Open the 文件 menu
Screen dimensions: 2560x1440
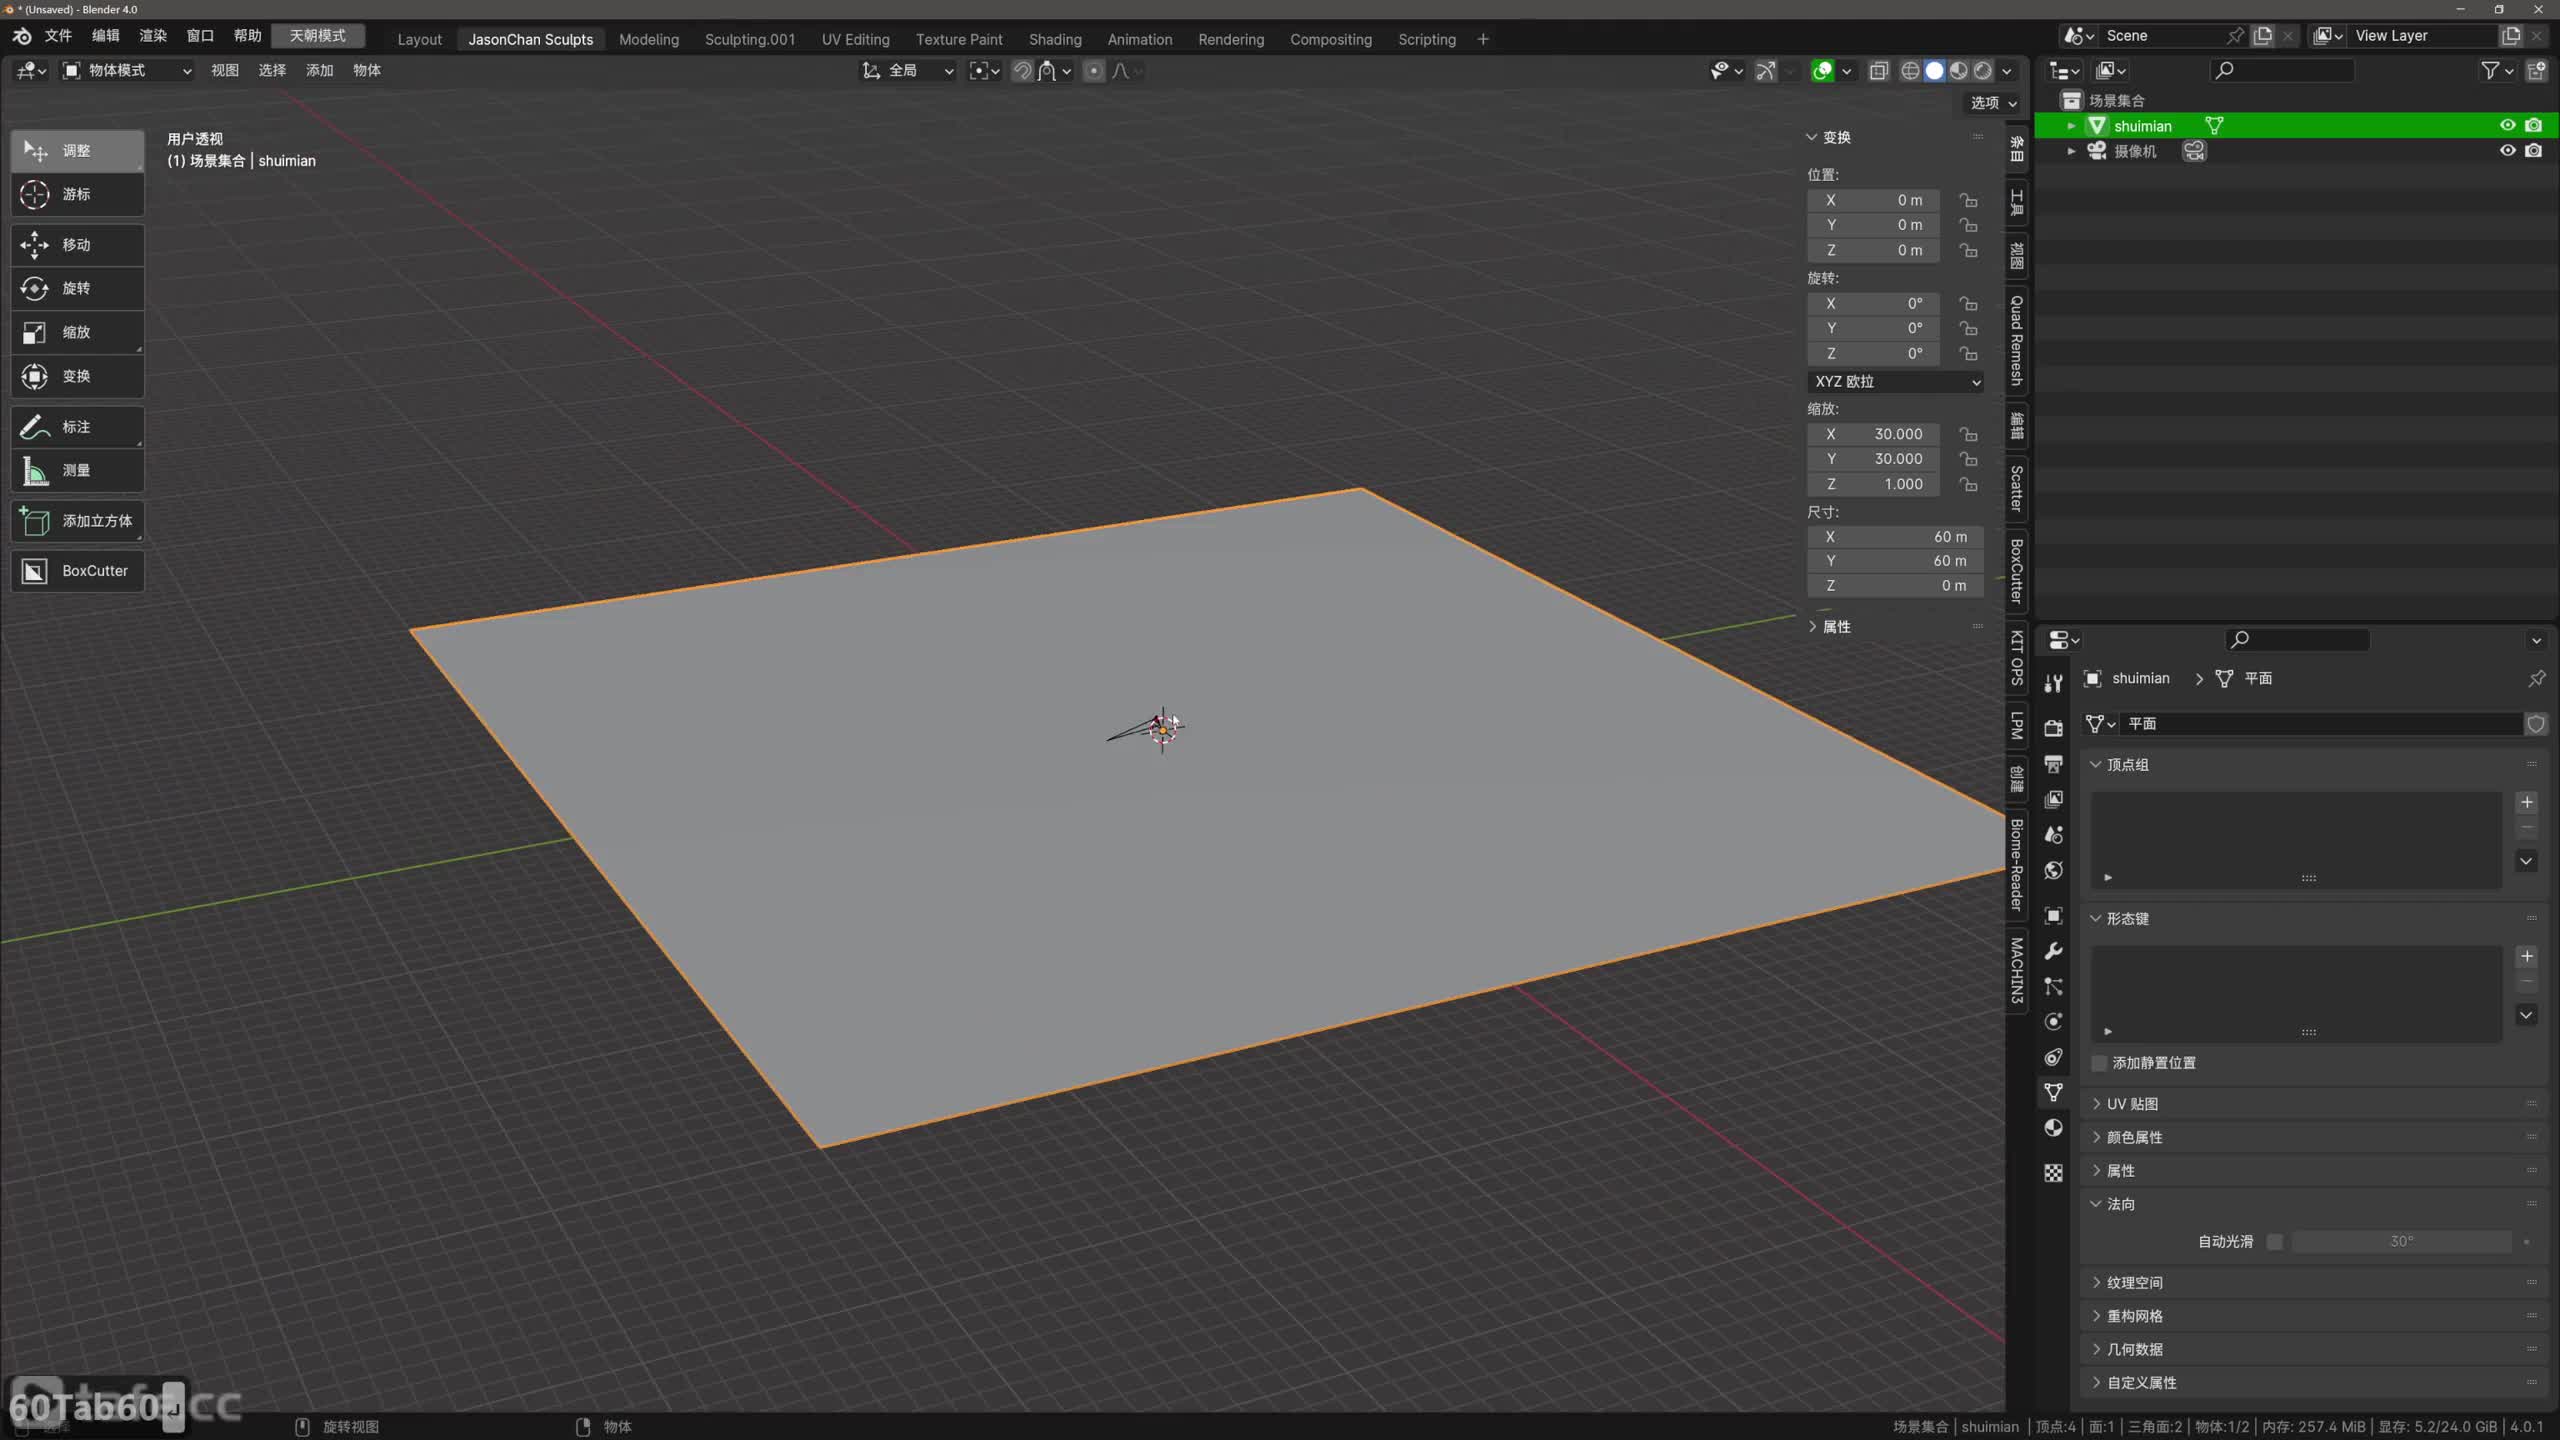[x=58, y=36]
